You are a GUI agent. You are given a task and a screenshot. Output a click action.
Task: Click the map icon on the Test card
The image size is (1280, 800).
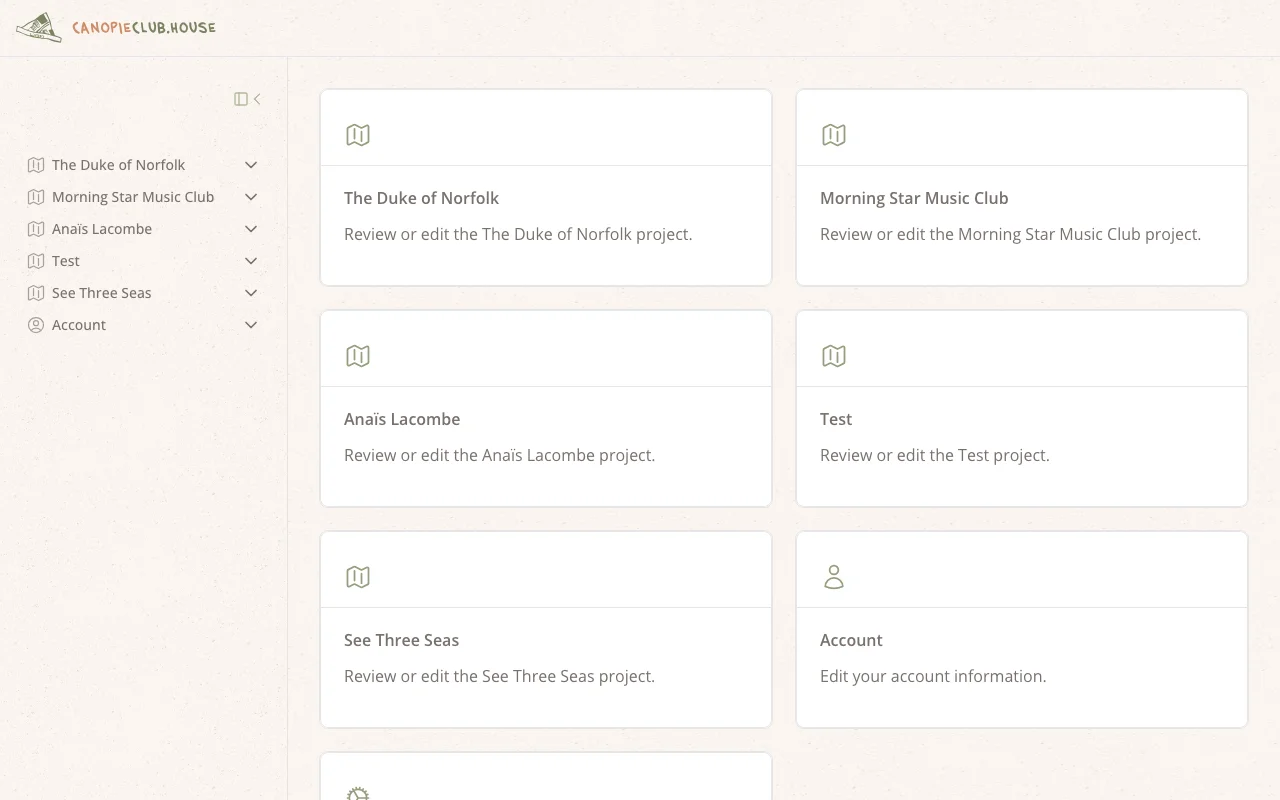tap(834, 356)
